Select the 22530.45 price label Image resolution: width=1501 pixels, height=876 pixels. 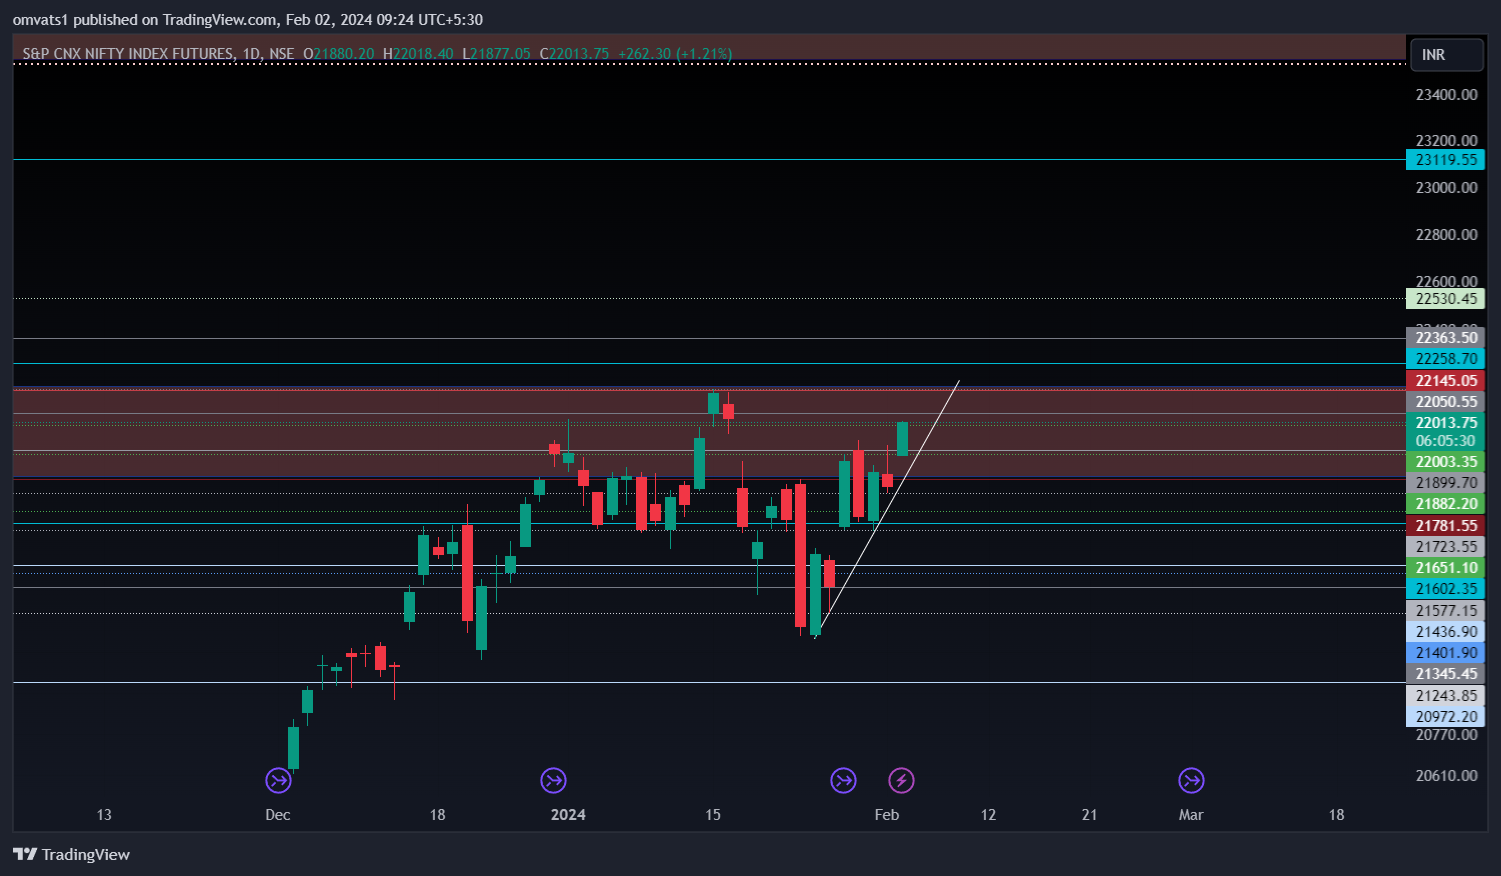1445,299
